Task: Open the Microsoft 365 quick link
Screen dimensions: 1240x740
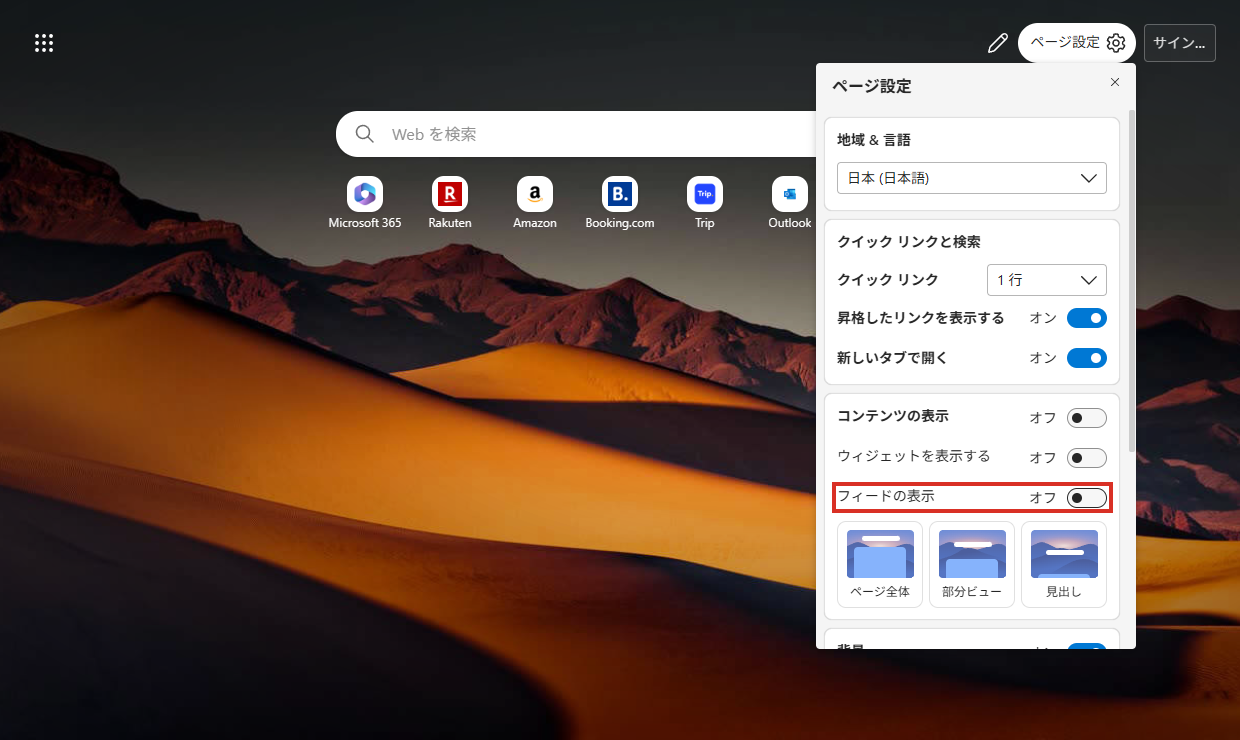Action: (365, 204)
